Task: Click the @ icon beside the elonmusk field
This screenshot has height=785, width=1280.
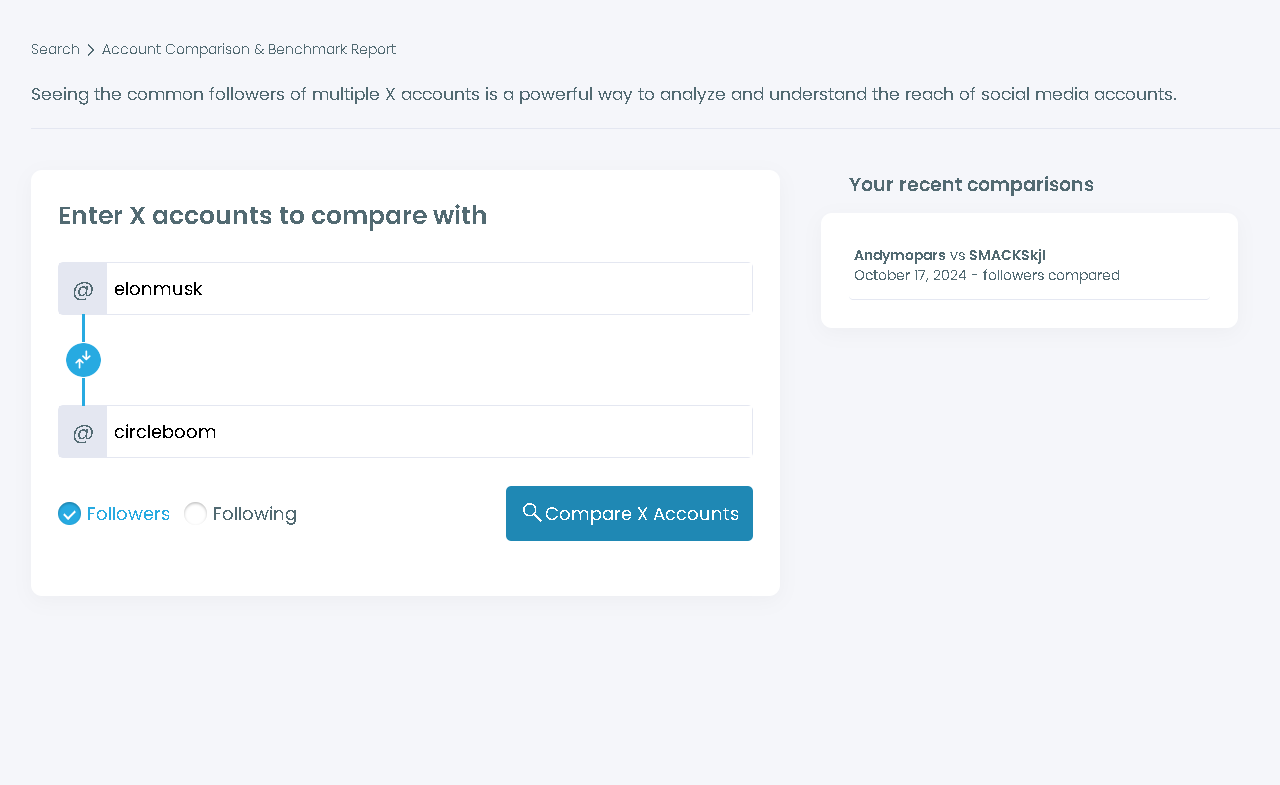Action: [x=82, y=288]
